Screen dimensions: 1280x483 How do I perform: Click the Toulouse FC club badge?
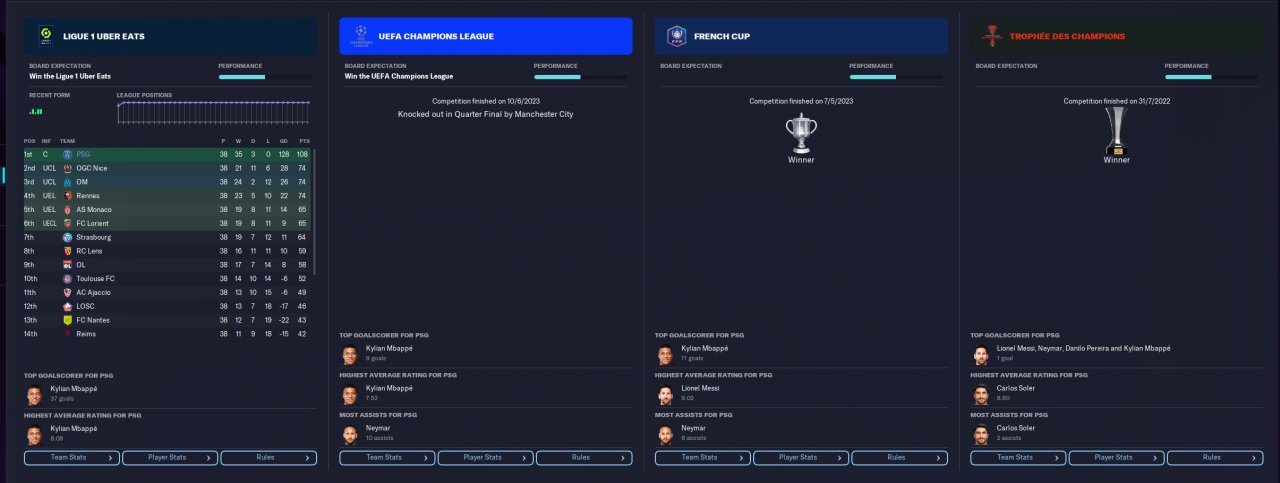click(67, 279)
